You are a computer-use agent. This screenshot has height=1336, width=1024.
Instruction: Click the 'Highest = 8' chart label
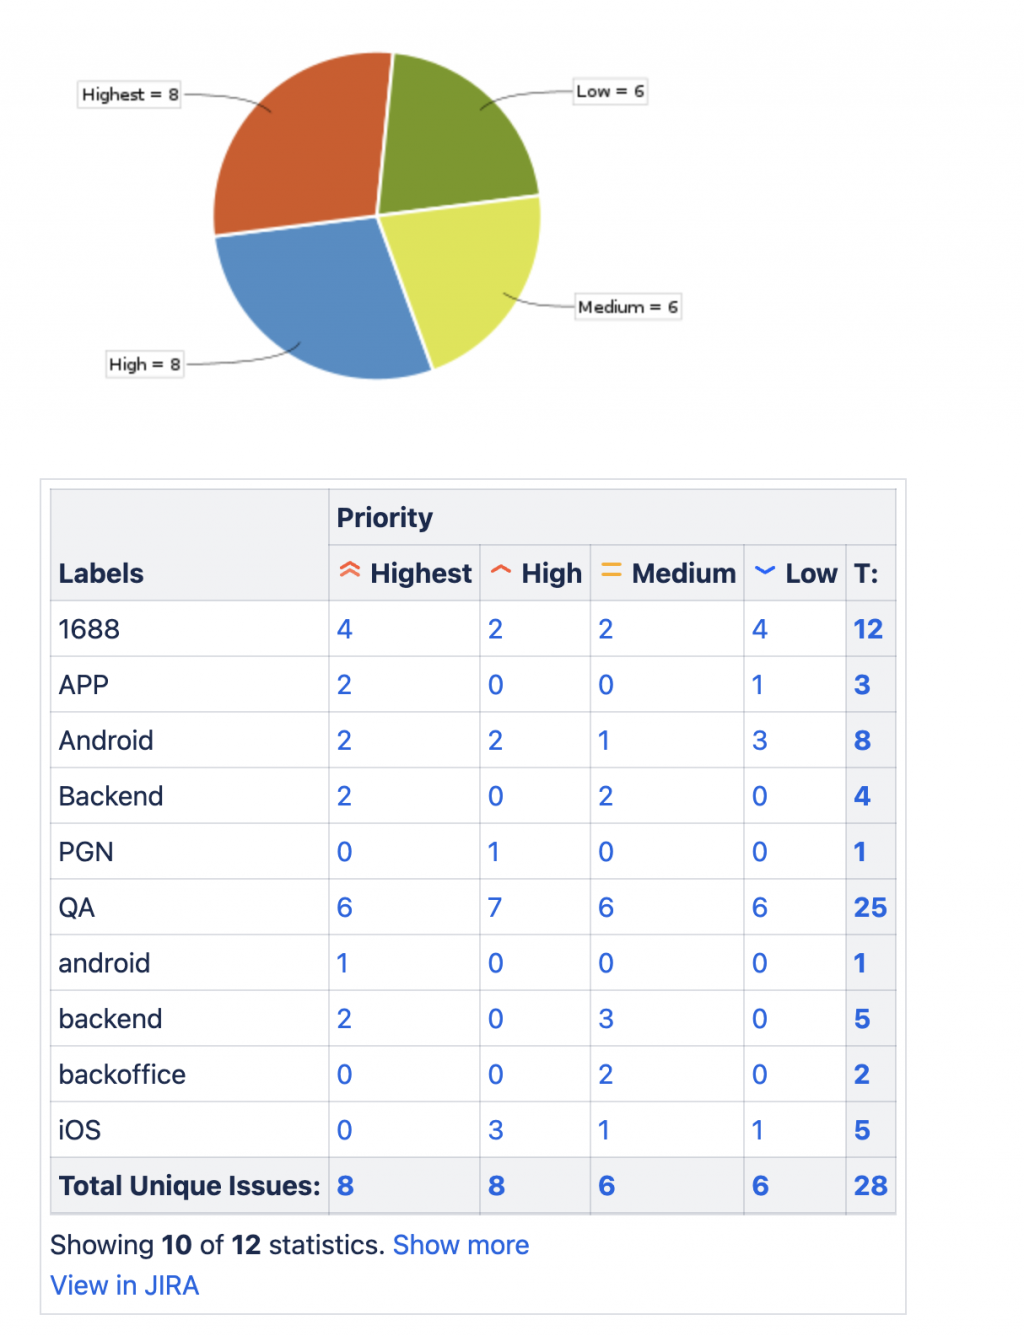(130, 95)
